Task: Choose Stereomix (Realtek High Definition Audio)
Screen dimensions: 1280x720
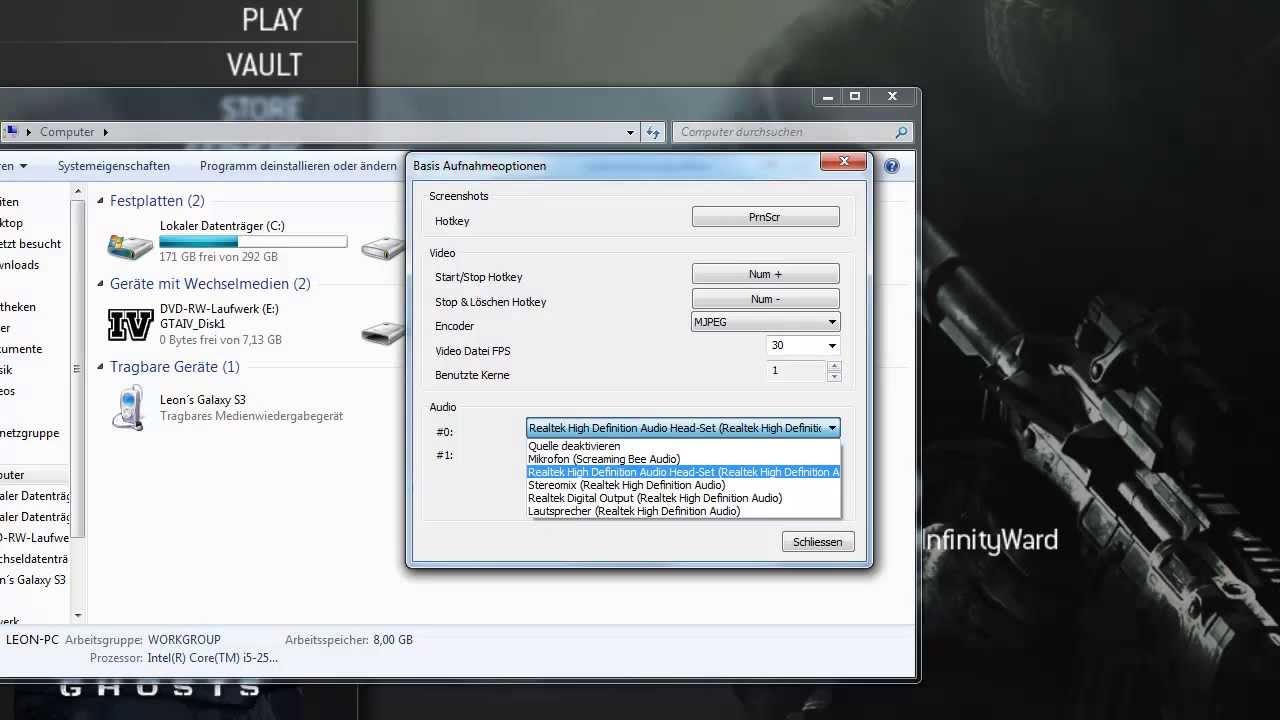Action: coord(683,485)
